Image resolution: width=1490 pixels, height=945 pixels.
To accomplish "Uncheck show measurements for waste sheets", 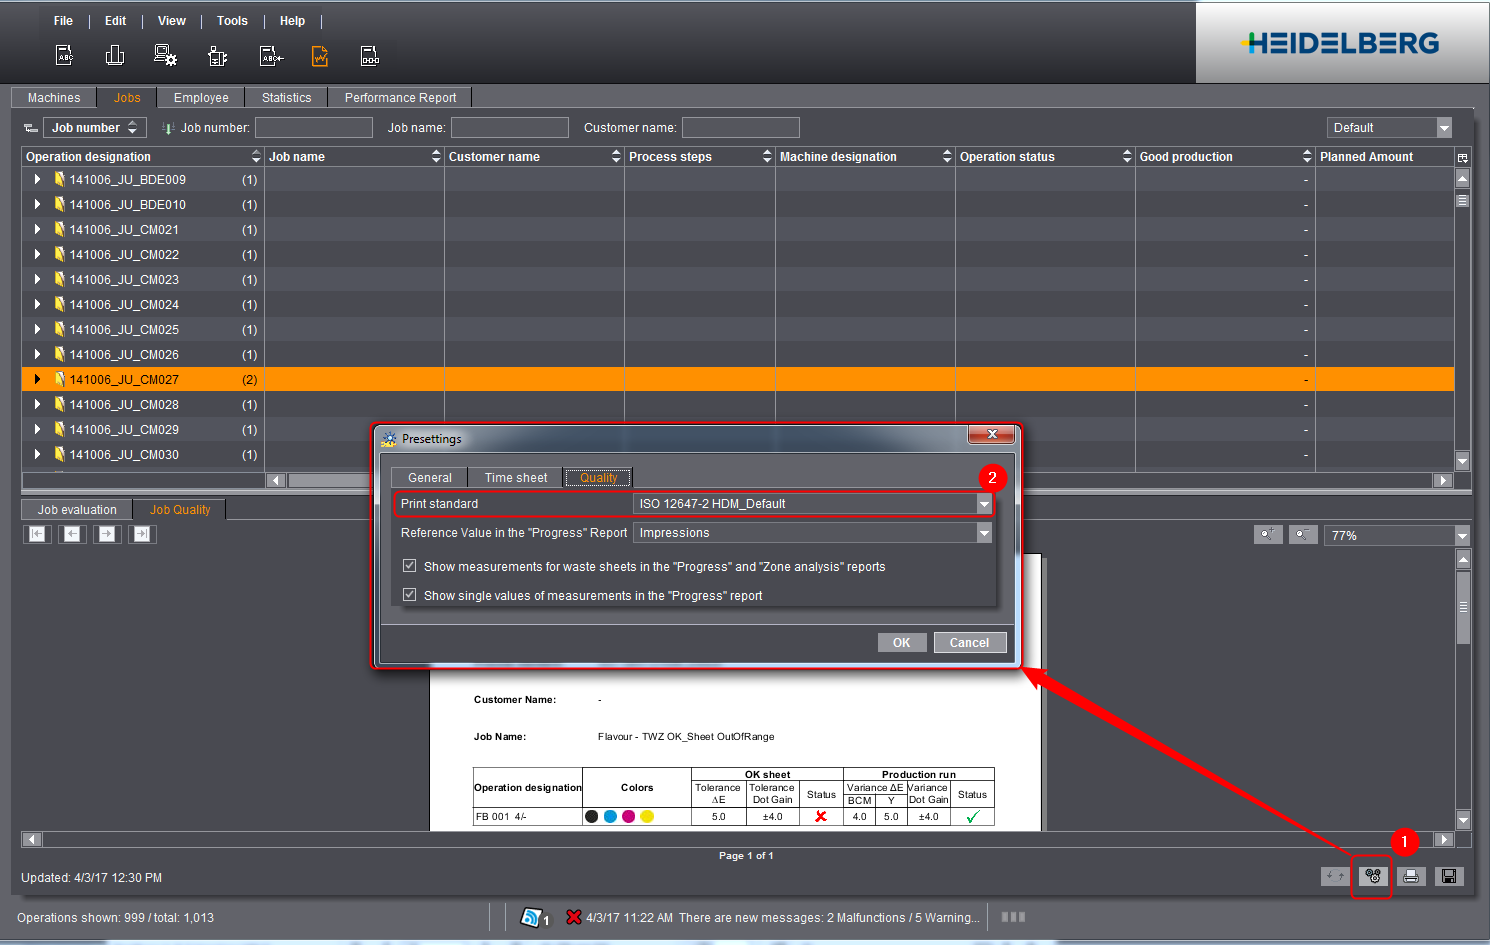I will tap(409, 566).
